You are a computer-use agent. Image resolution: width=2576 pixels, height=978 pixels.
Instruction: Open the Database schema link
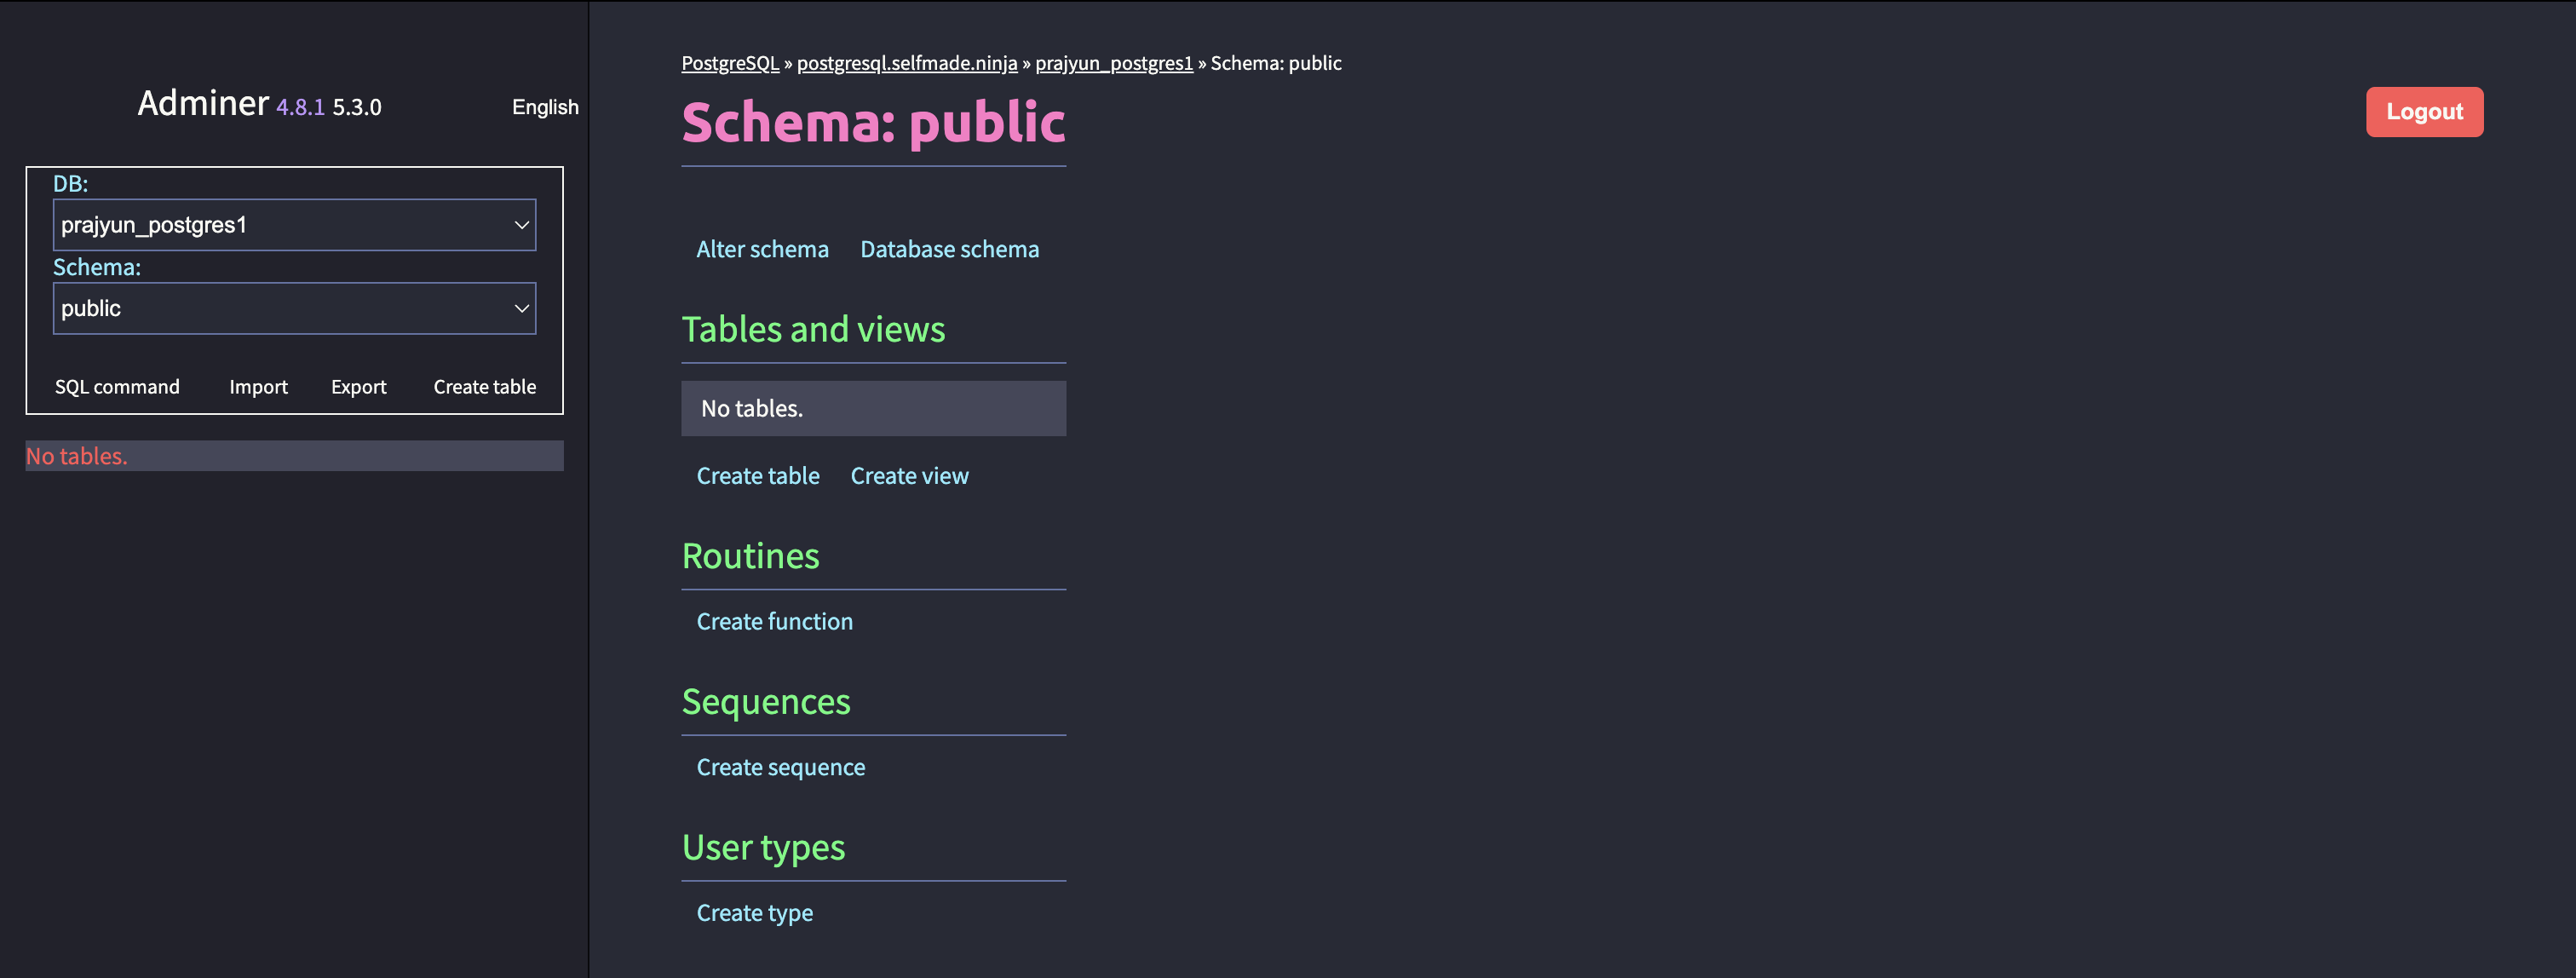point(949,249)
